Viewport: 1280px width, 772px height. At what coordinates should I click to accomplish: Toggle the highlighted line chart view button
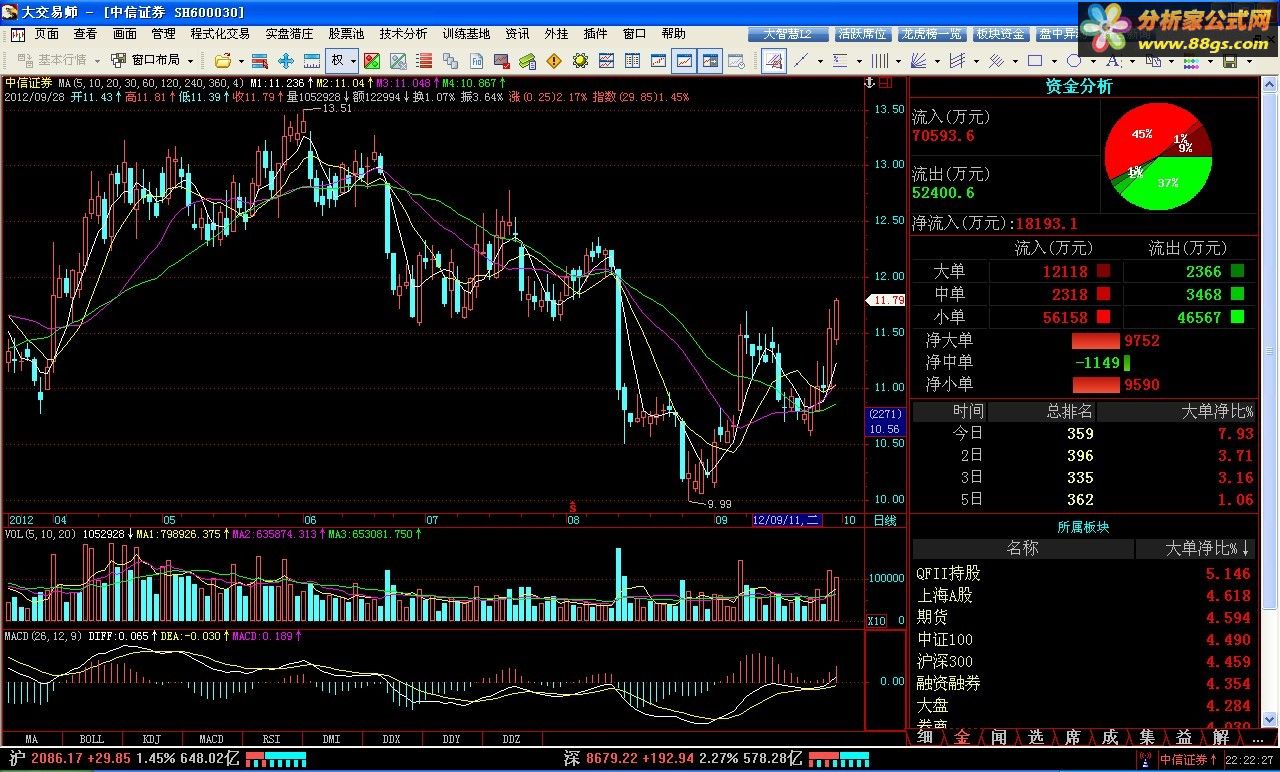coord(684,61)
